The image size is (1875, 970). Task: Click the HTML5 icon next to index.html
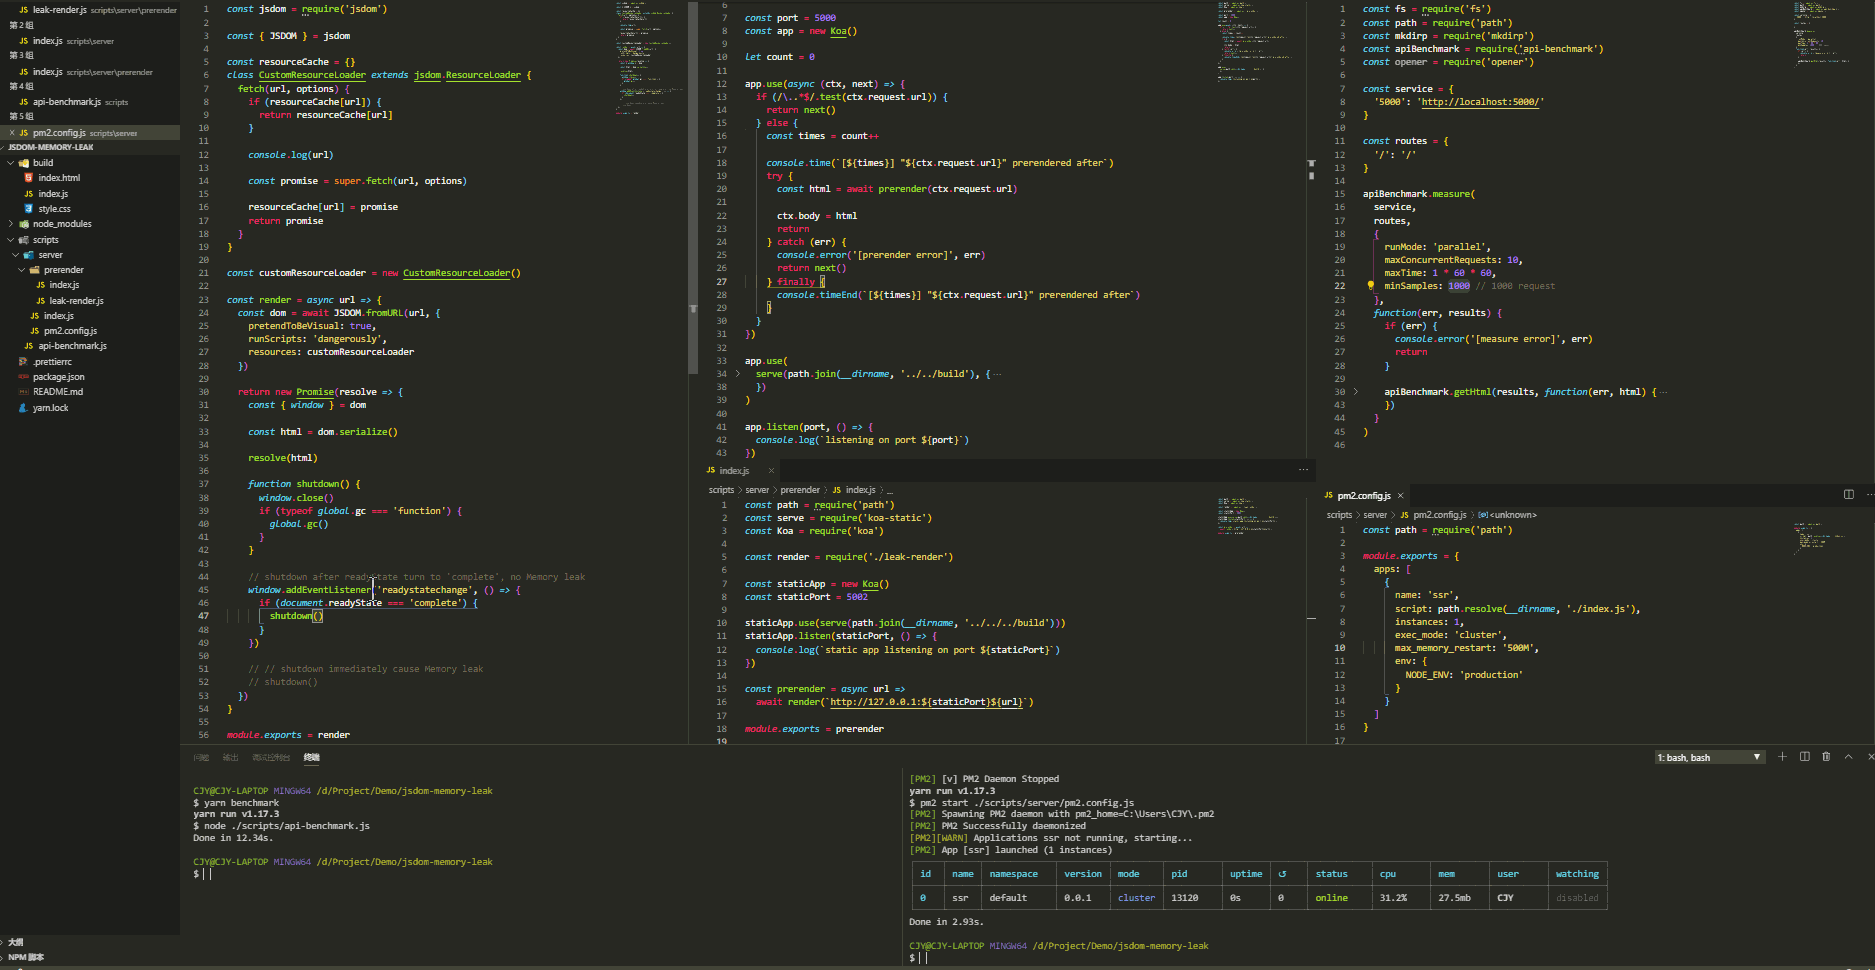29,178
